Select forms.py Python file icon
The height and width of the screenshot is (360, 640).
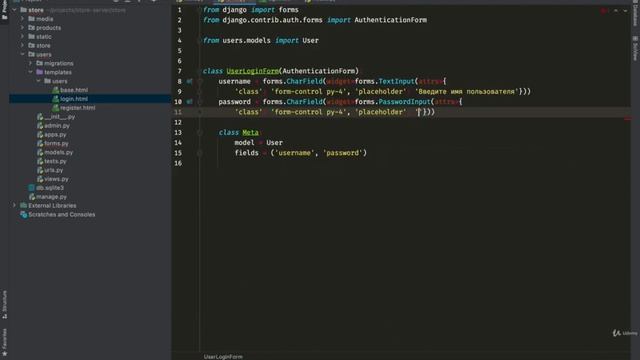point(40,143)
